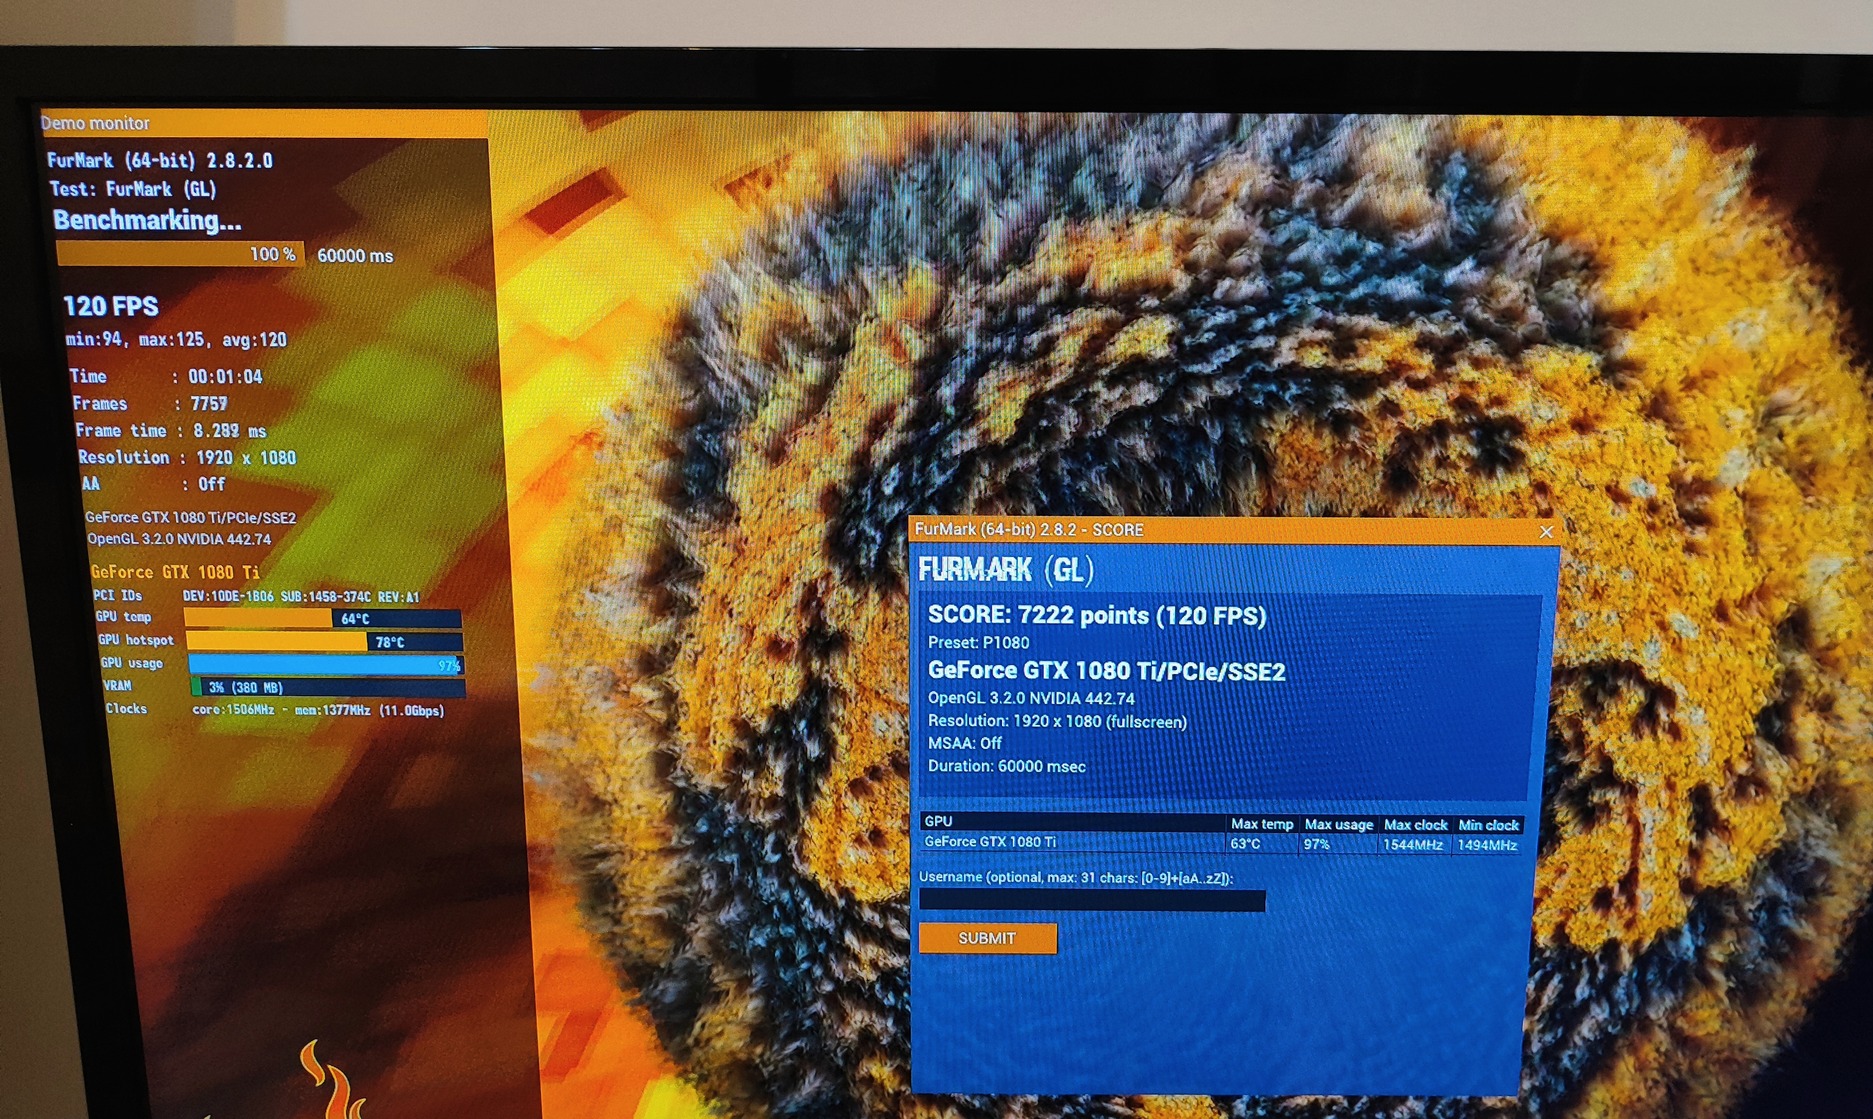Viewport: 1873px width, 1119px height.
Task: Click the large '120 FPS' readout in Demo monitor
Action: point(111,306)
